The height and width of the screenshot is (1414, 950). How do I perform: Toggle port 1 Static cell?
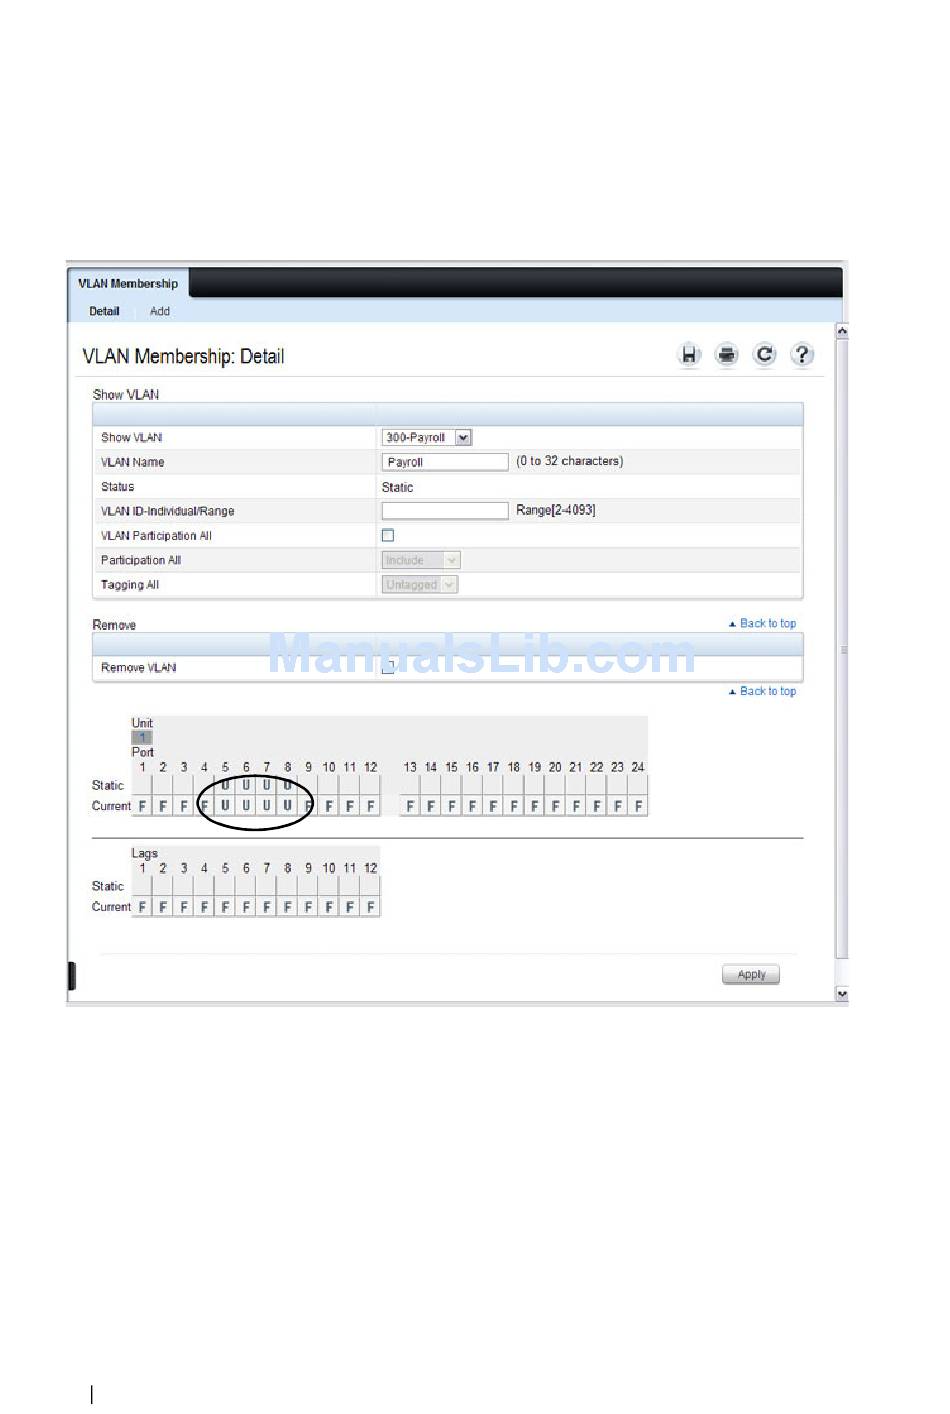pyautogui.click(x=142, y=785)
